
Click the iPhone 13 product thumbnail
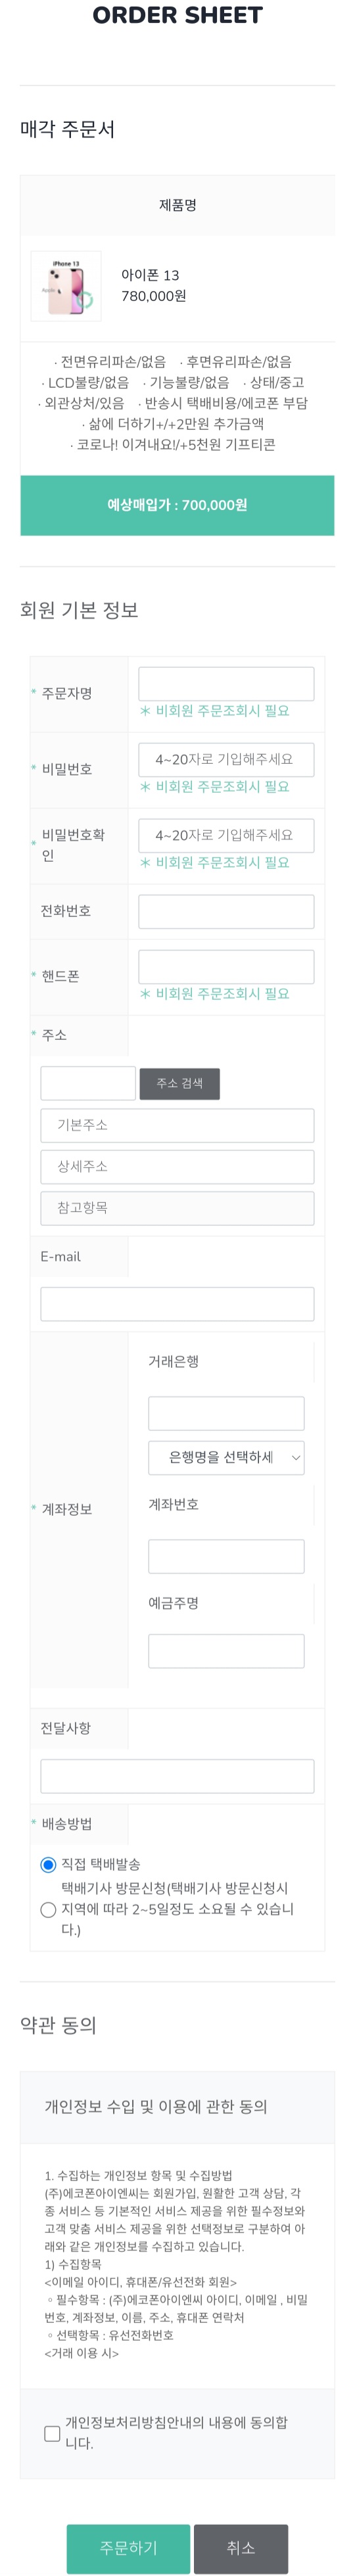click(x=66, y=286)
